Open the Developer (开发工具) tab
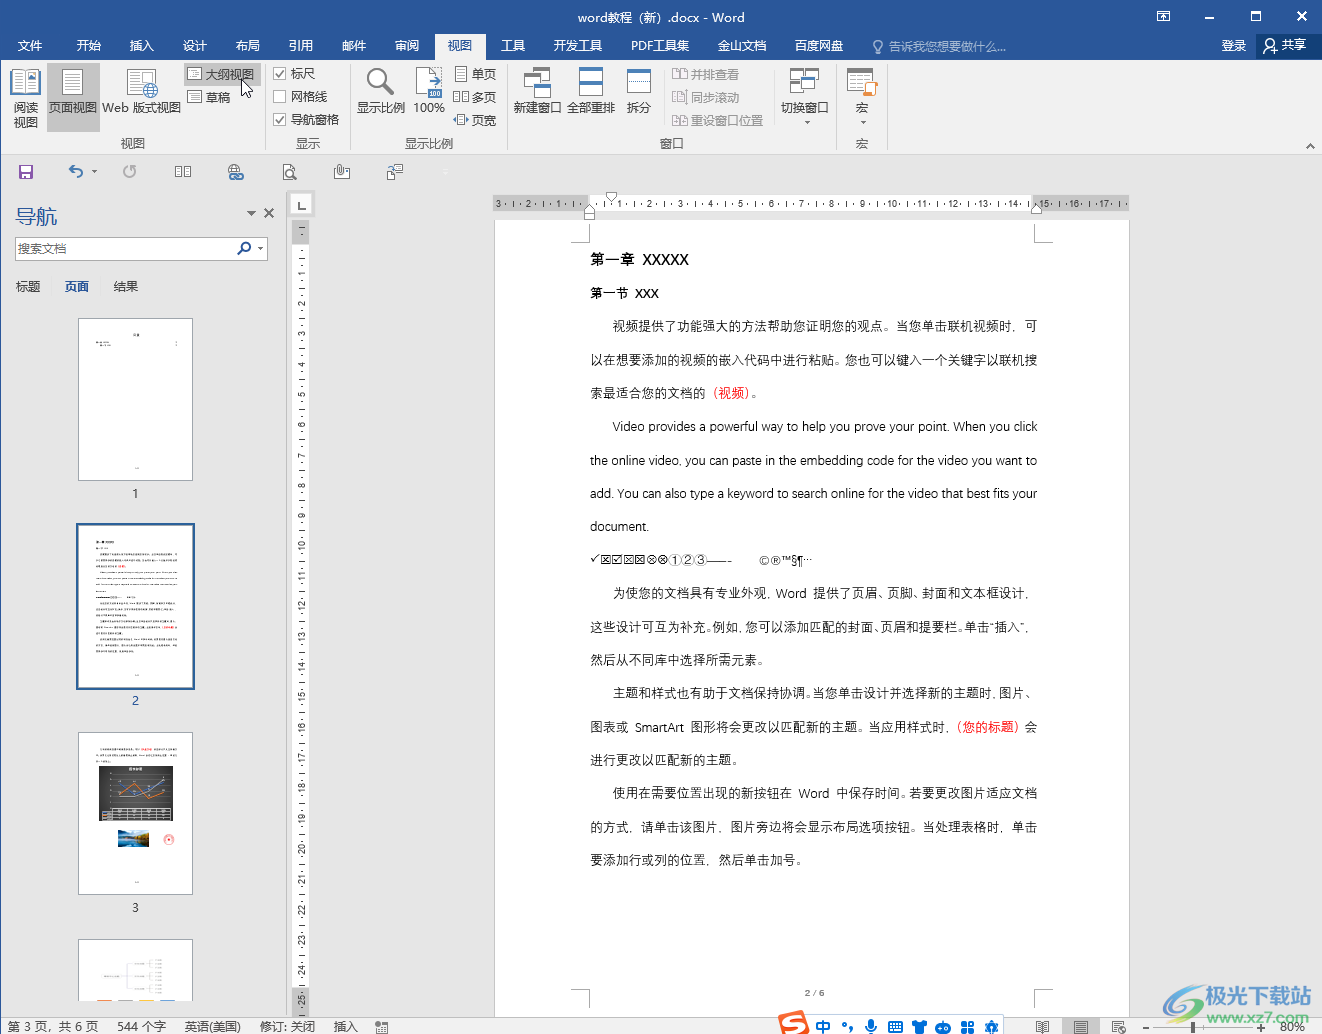 [578, 46]
